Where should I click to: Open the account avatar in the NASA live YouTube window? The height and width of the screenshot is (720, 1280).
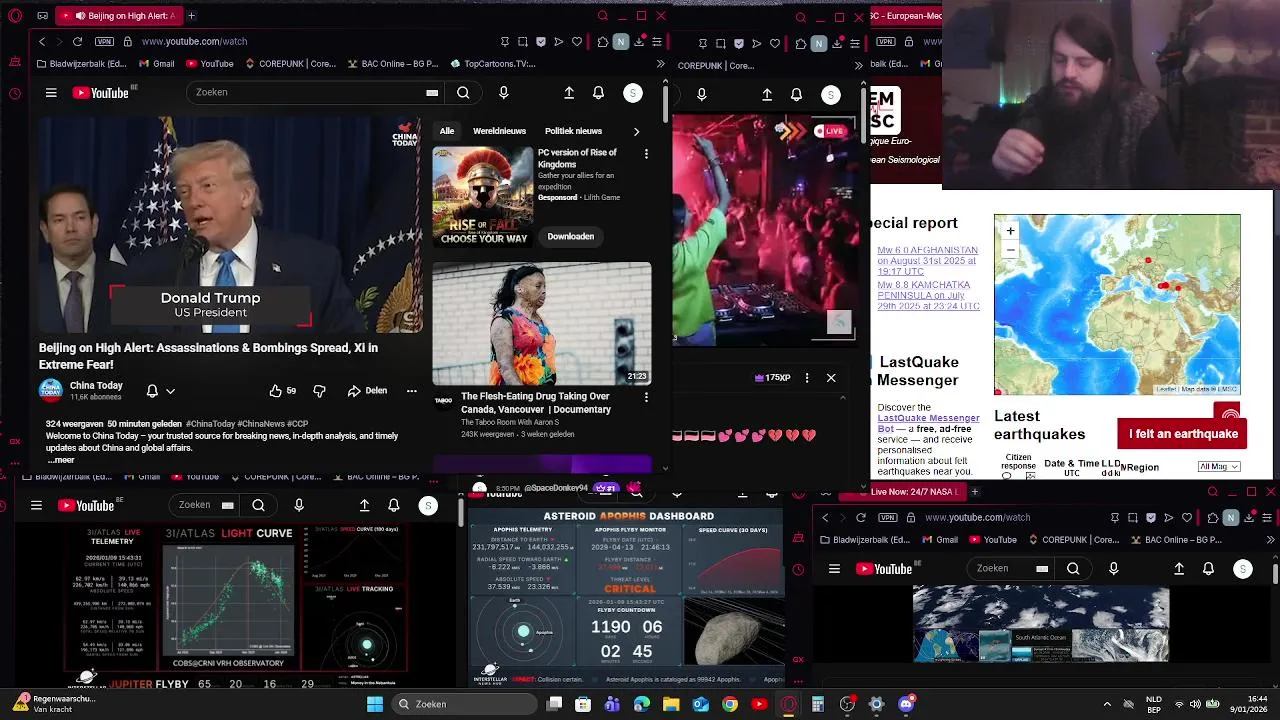tap(1243, 569)
